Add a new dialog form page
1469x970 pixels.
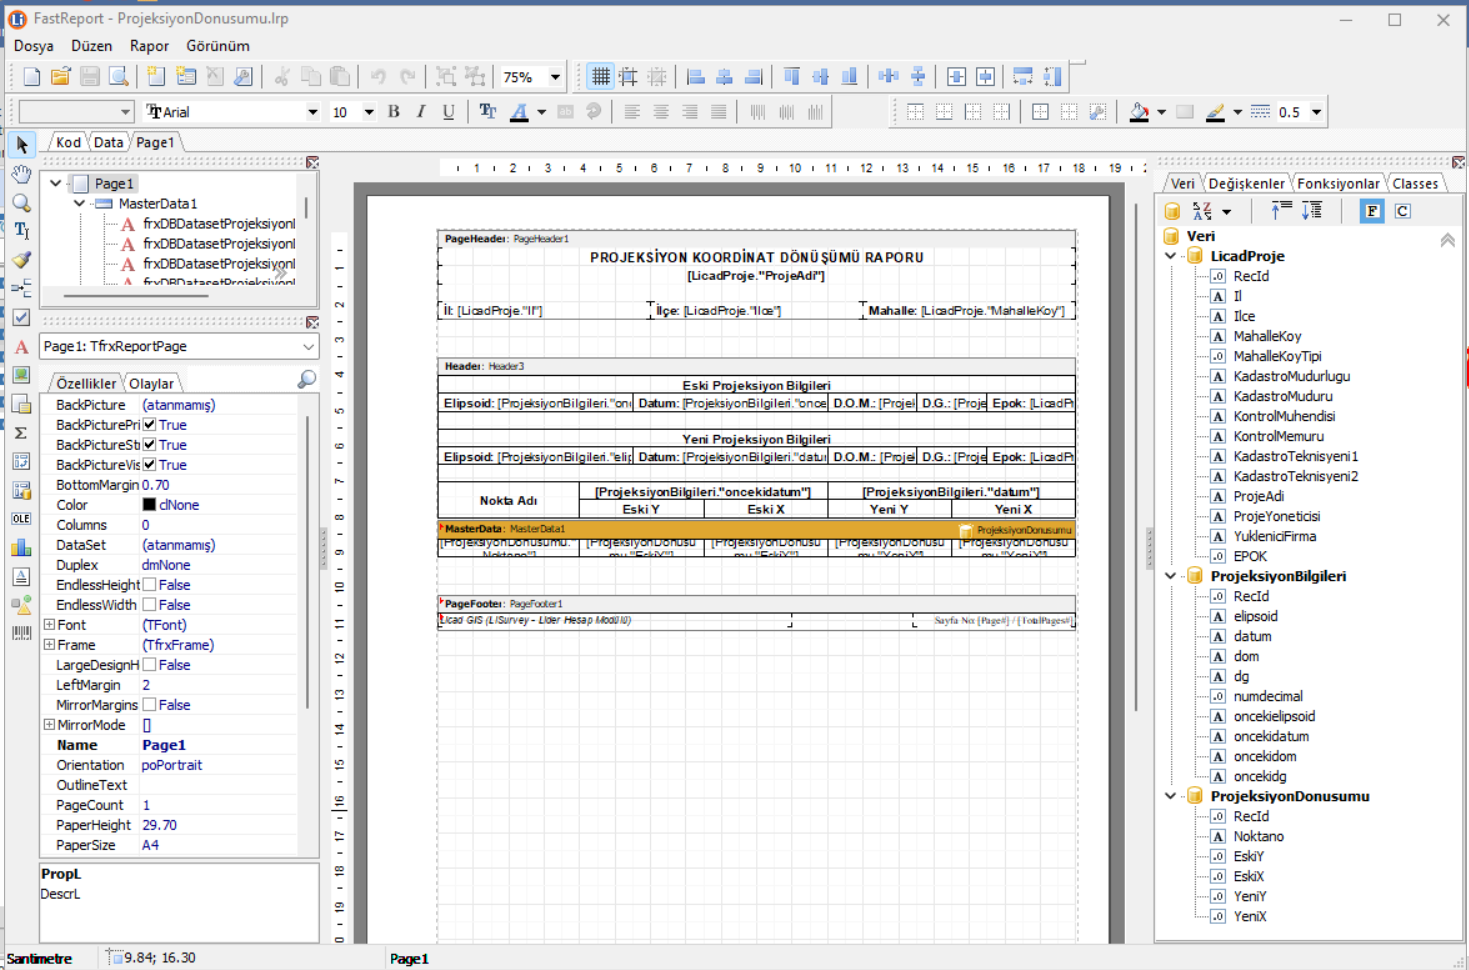pos(185,77)
